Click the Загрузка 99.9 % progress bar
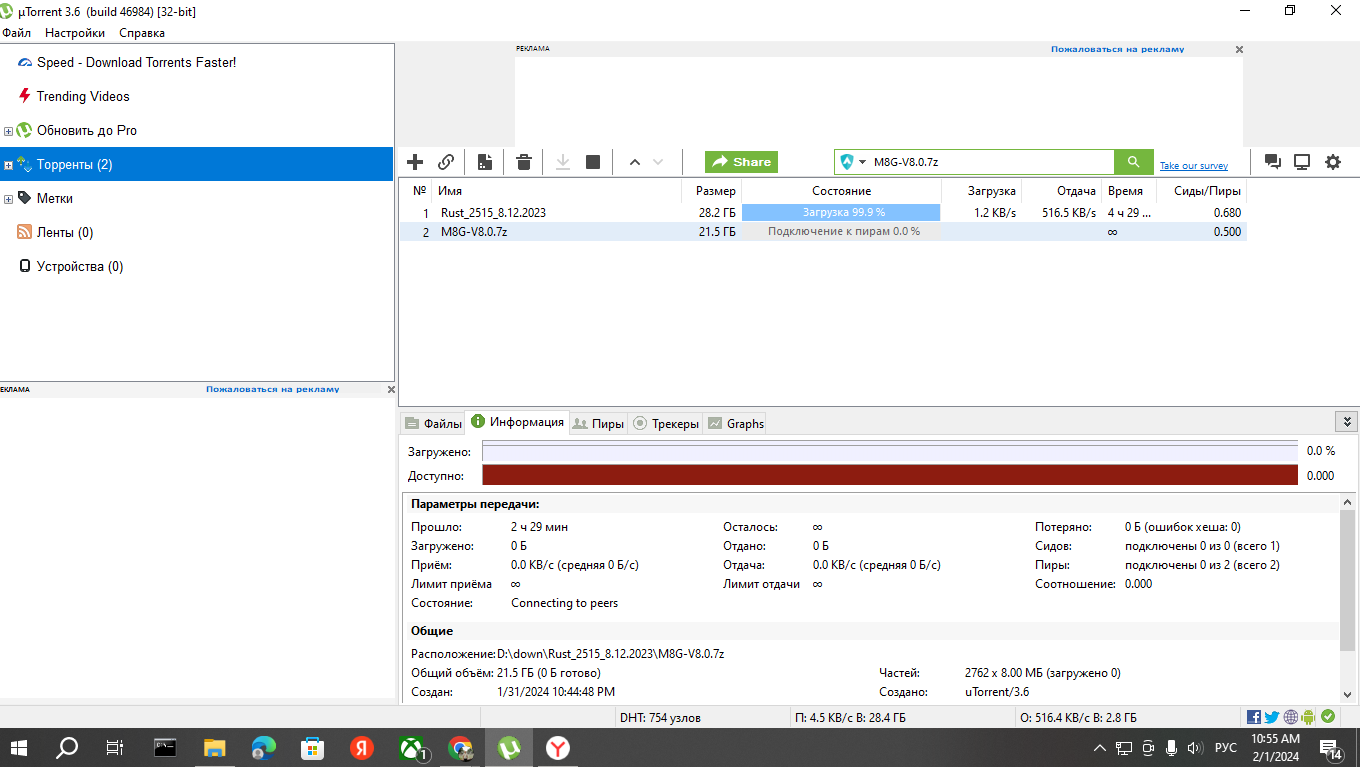 tap(841, 213)
